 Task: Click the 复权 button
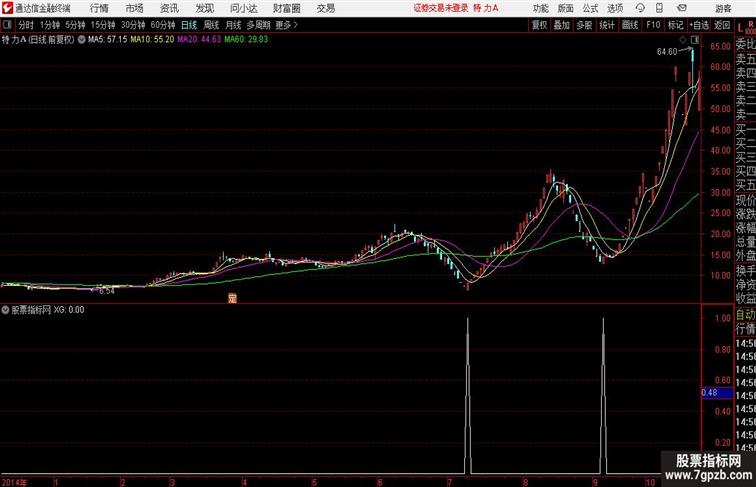[x=539, y=25]
